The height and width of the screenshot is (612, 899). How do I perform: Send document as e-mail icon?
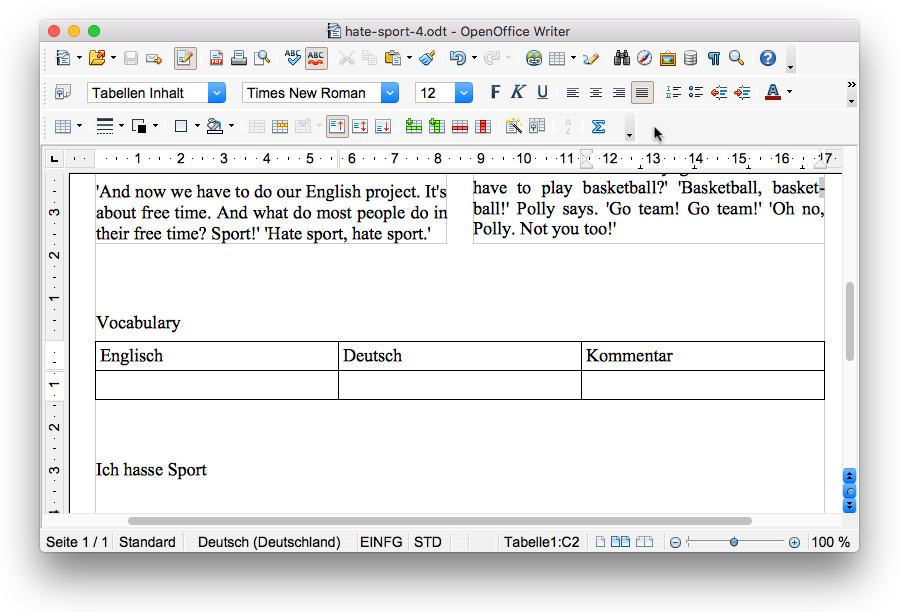(x=154, y=58)
